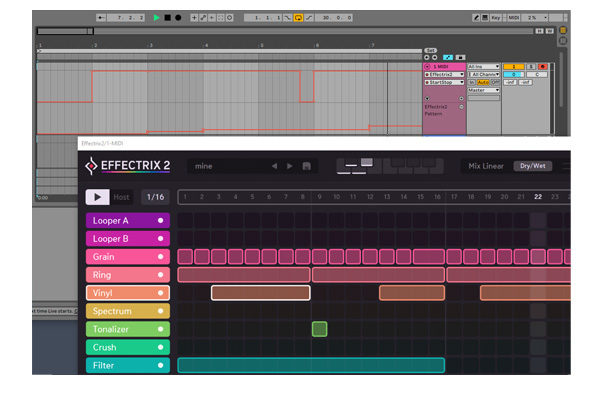The width and height of the screenshot is (600, 400).
Task: Click the Tonalizer green step block
Action: click(x=319, y=329)
